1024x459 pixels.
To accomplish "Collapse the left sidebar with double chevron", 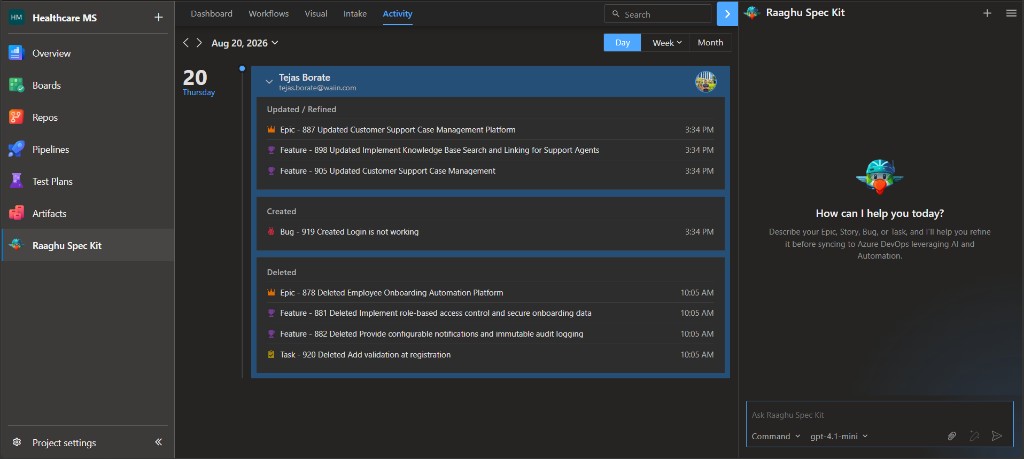I will tap(159, 442).
